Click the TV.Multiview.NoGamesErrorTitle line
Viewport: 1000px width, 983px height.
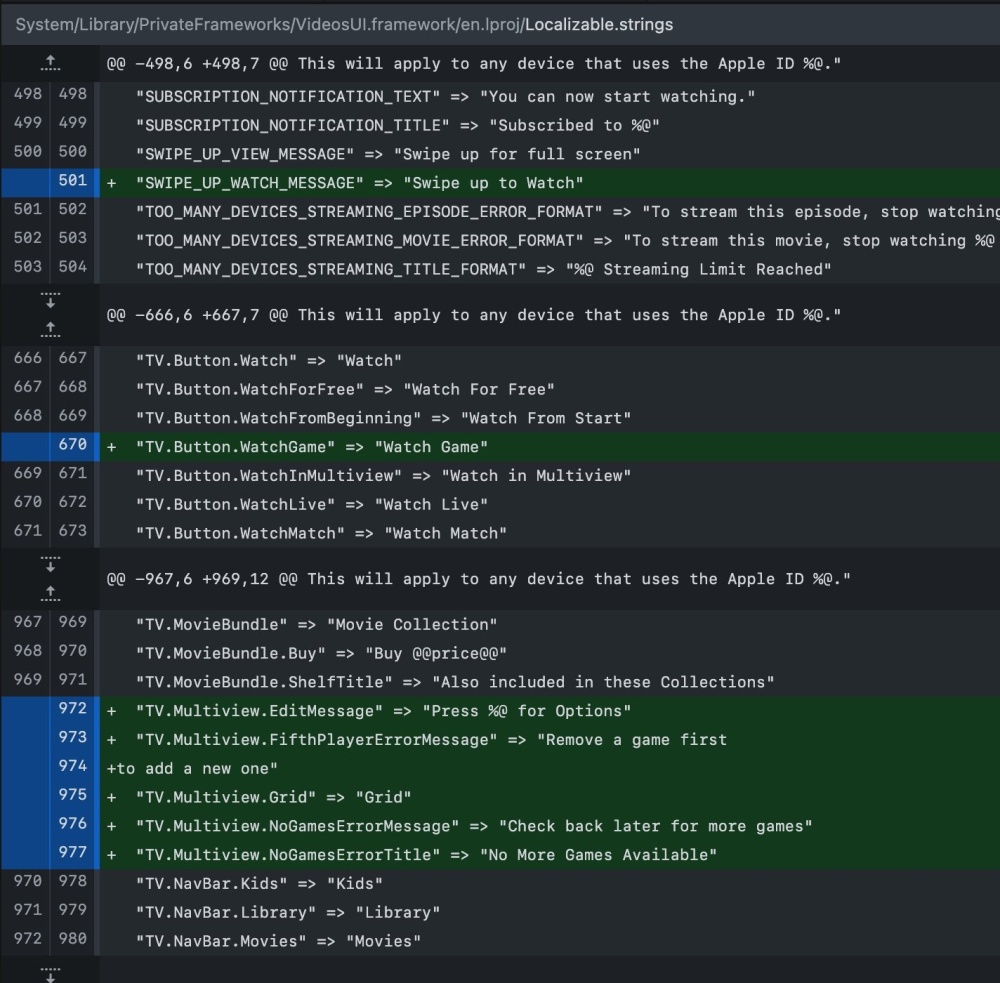click(426, 855)
